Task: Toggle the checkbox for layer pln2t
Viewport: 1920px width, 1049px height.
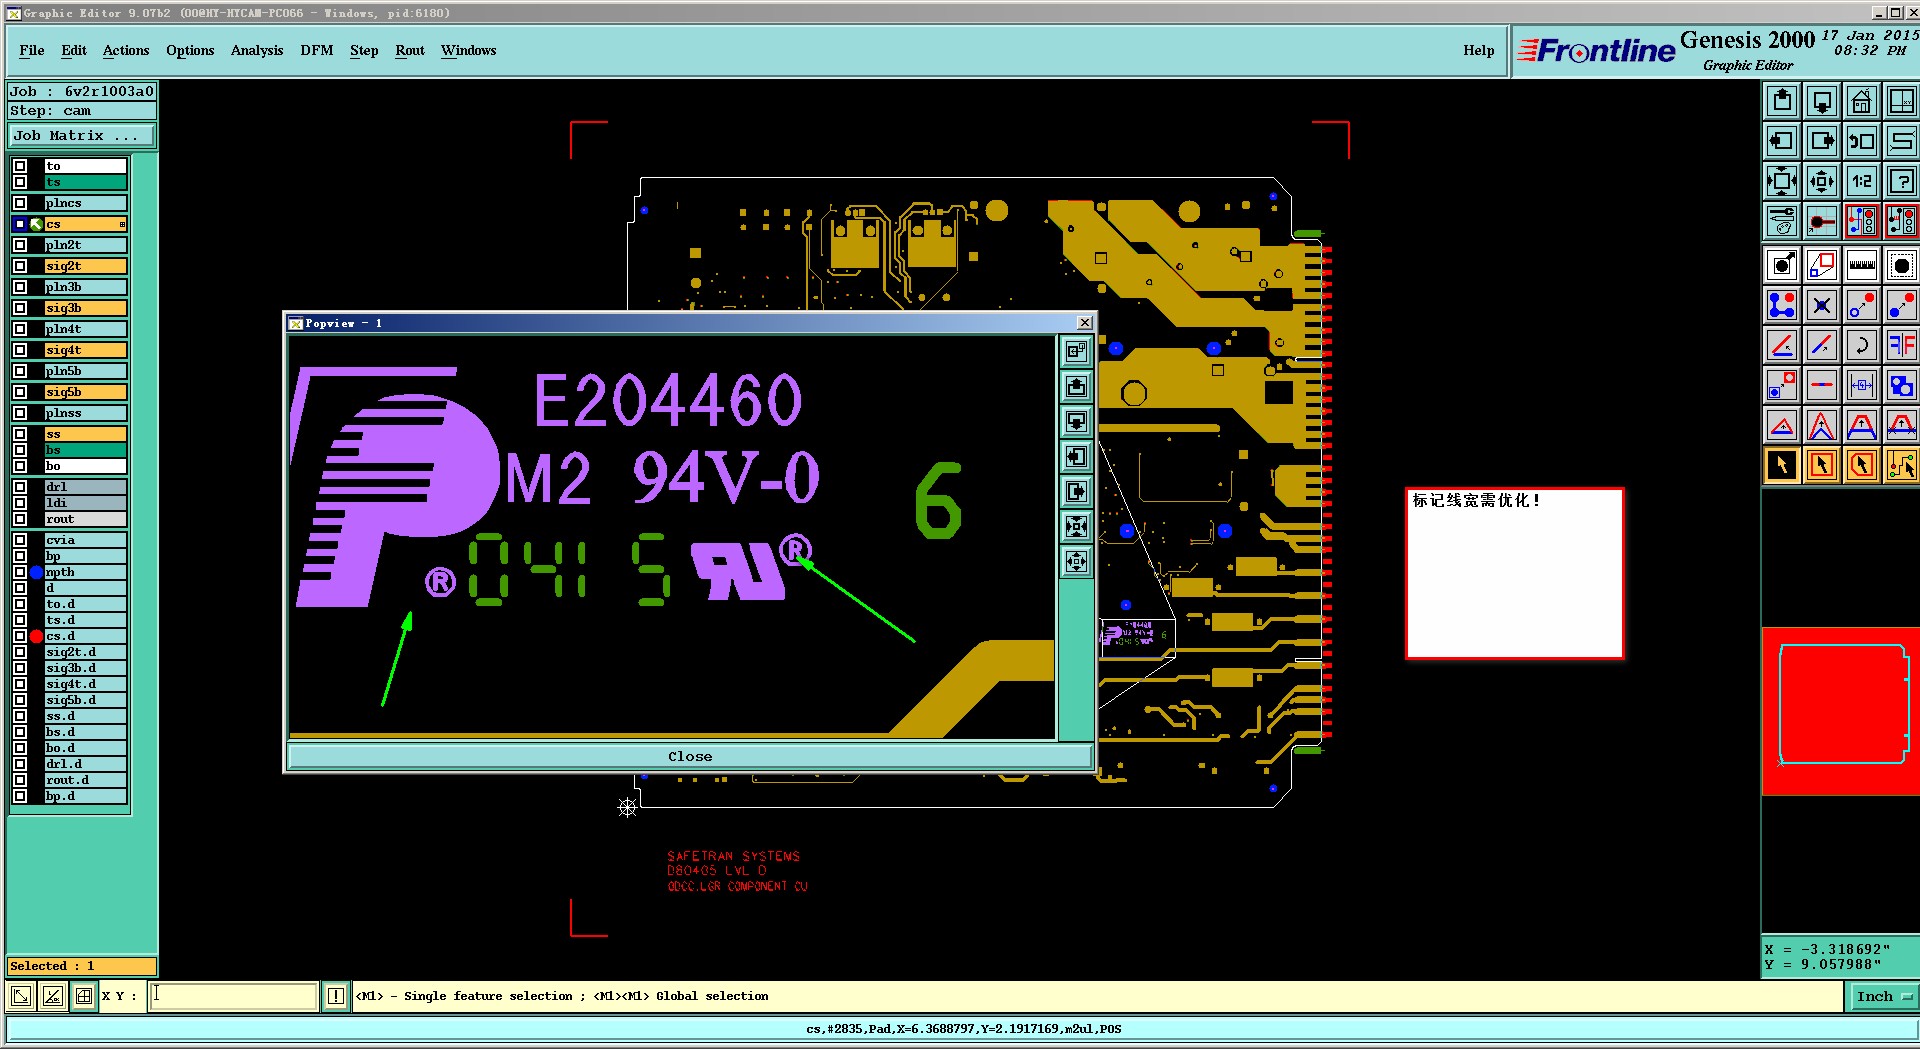Action: click(20, 245)
